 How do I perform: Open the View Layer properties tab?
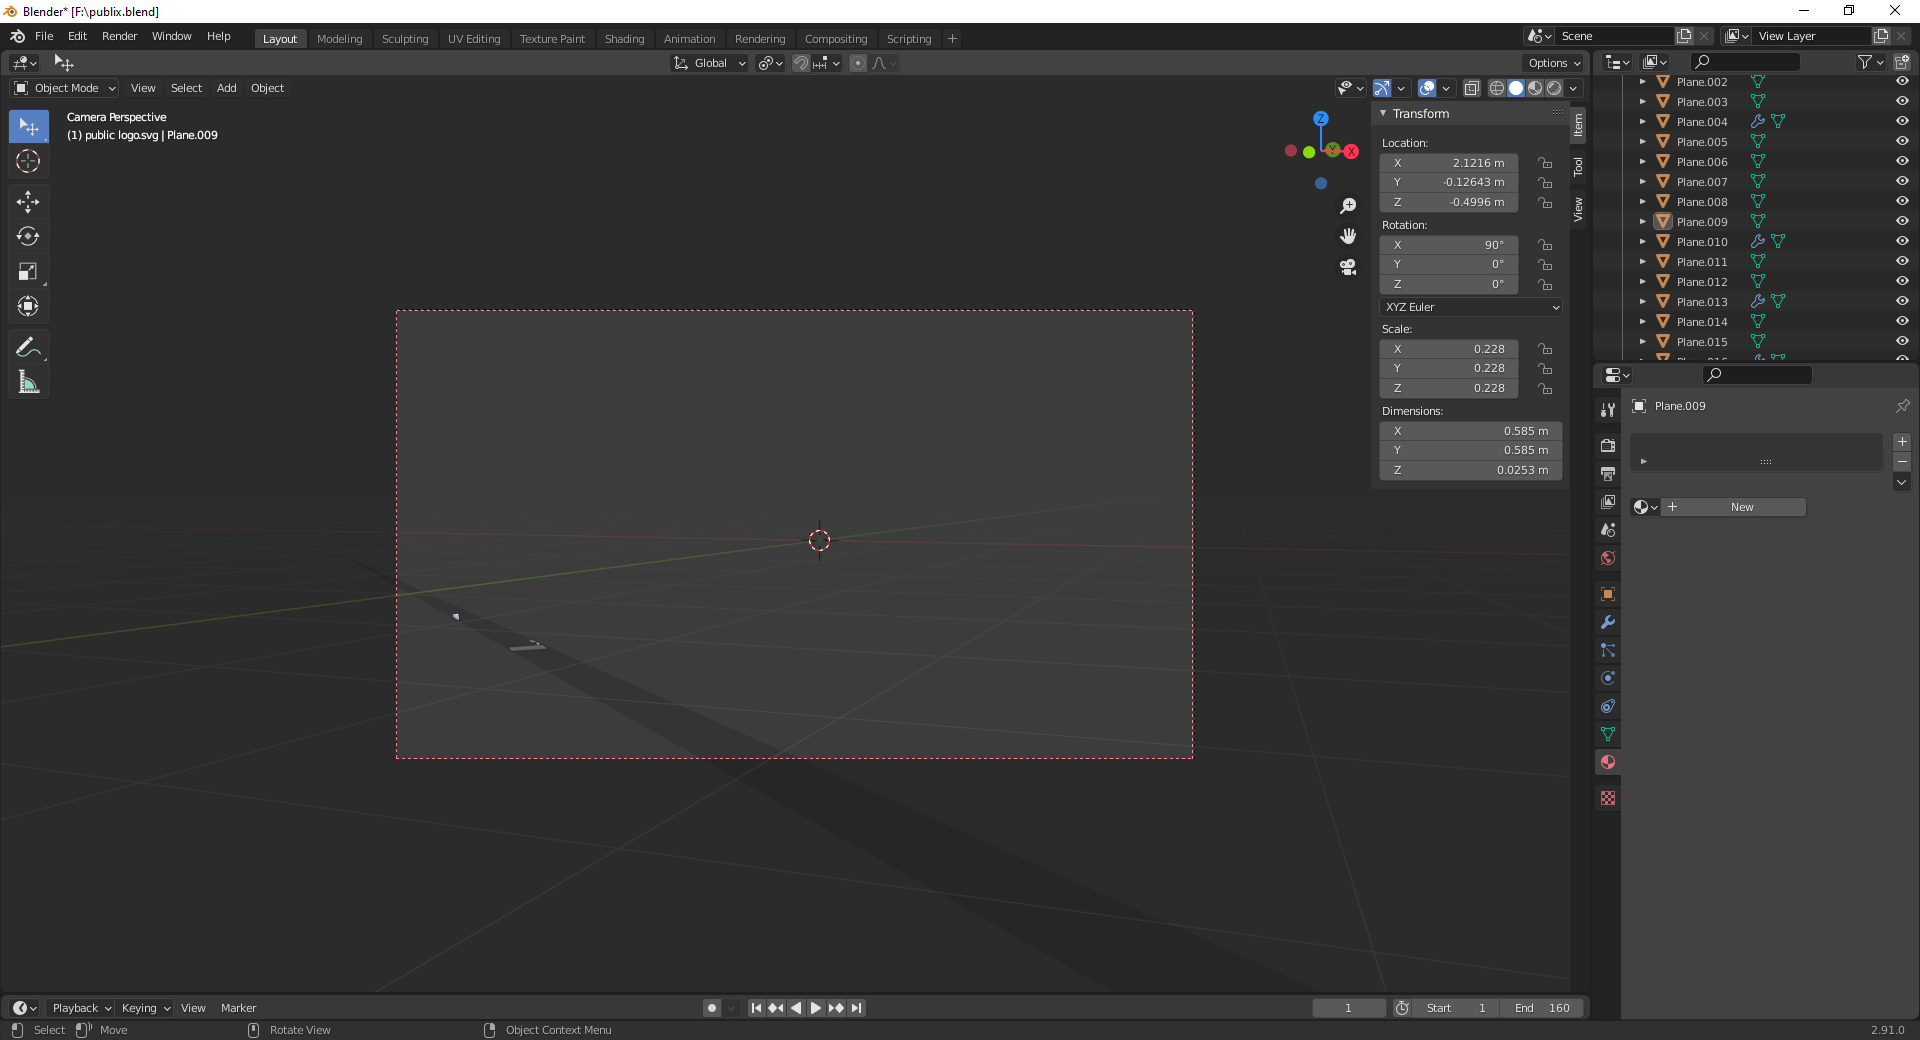click(x=1608, y=502)
